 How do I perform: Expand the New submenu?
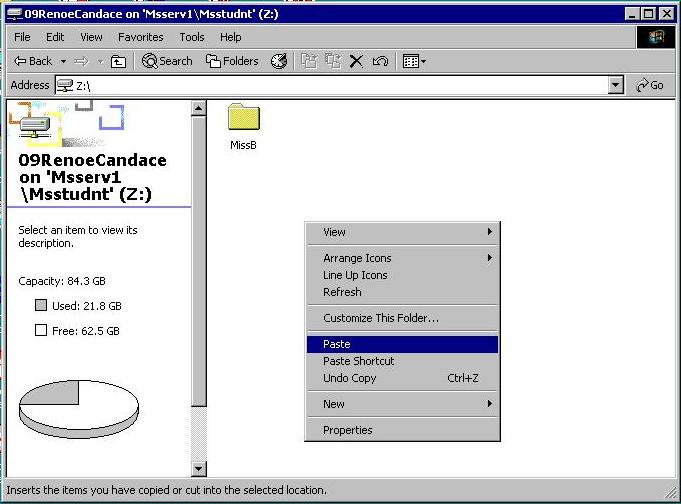click(403, 404)
